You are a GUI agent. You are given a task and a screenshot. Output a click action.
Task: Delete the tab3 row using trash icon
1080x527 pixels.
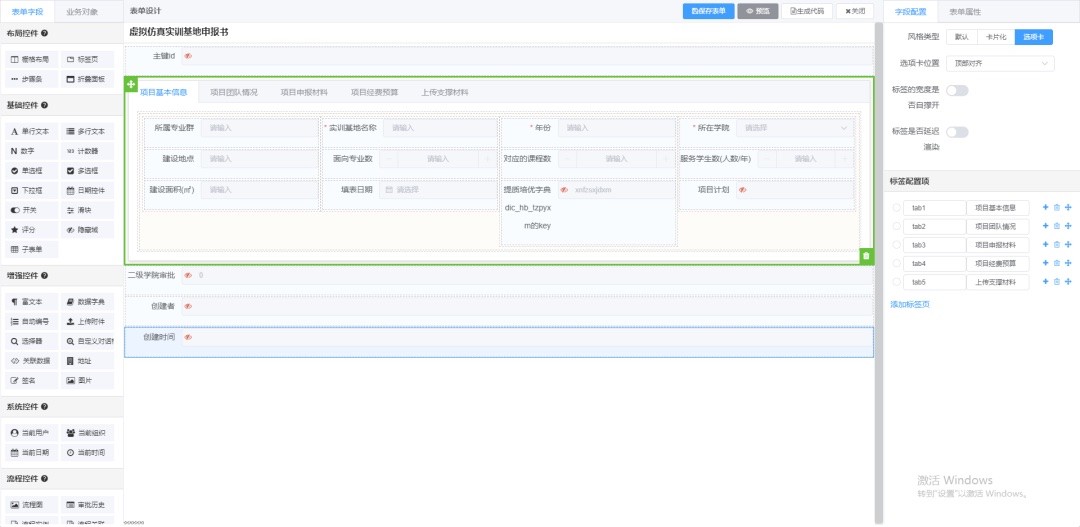1056,245
